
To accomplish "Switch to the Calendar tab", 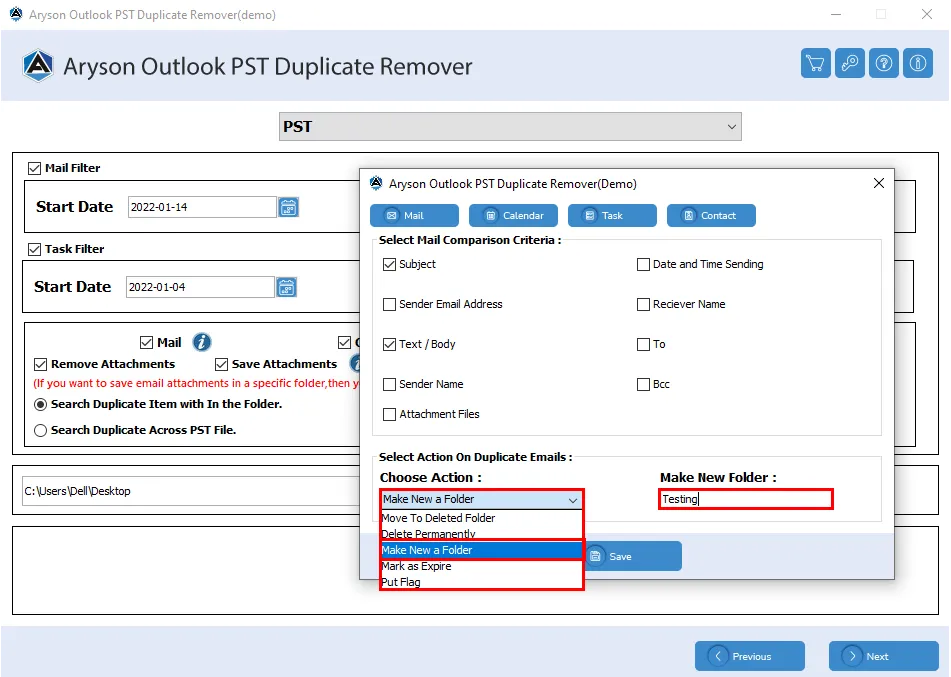I will coord(513,215).
